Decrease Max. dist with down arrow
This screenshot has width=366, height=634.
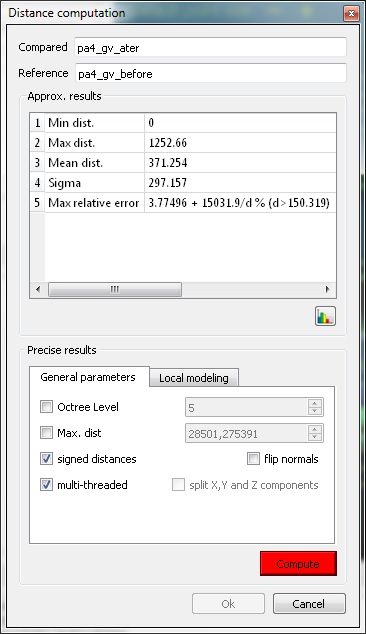coord(315,437)
